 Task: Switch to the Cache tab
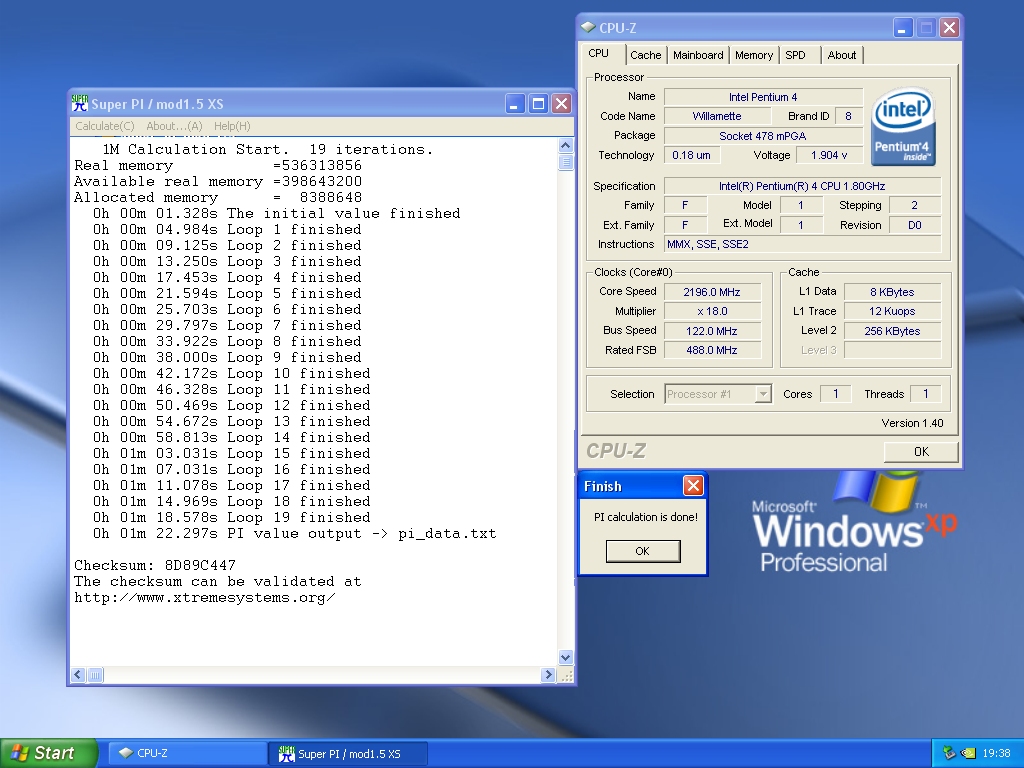tap(645, 56)
